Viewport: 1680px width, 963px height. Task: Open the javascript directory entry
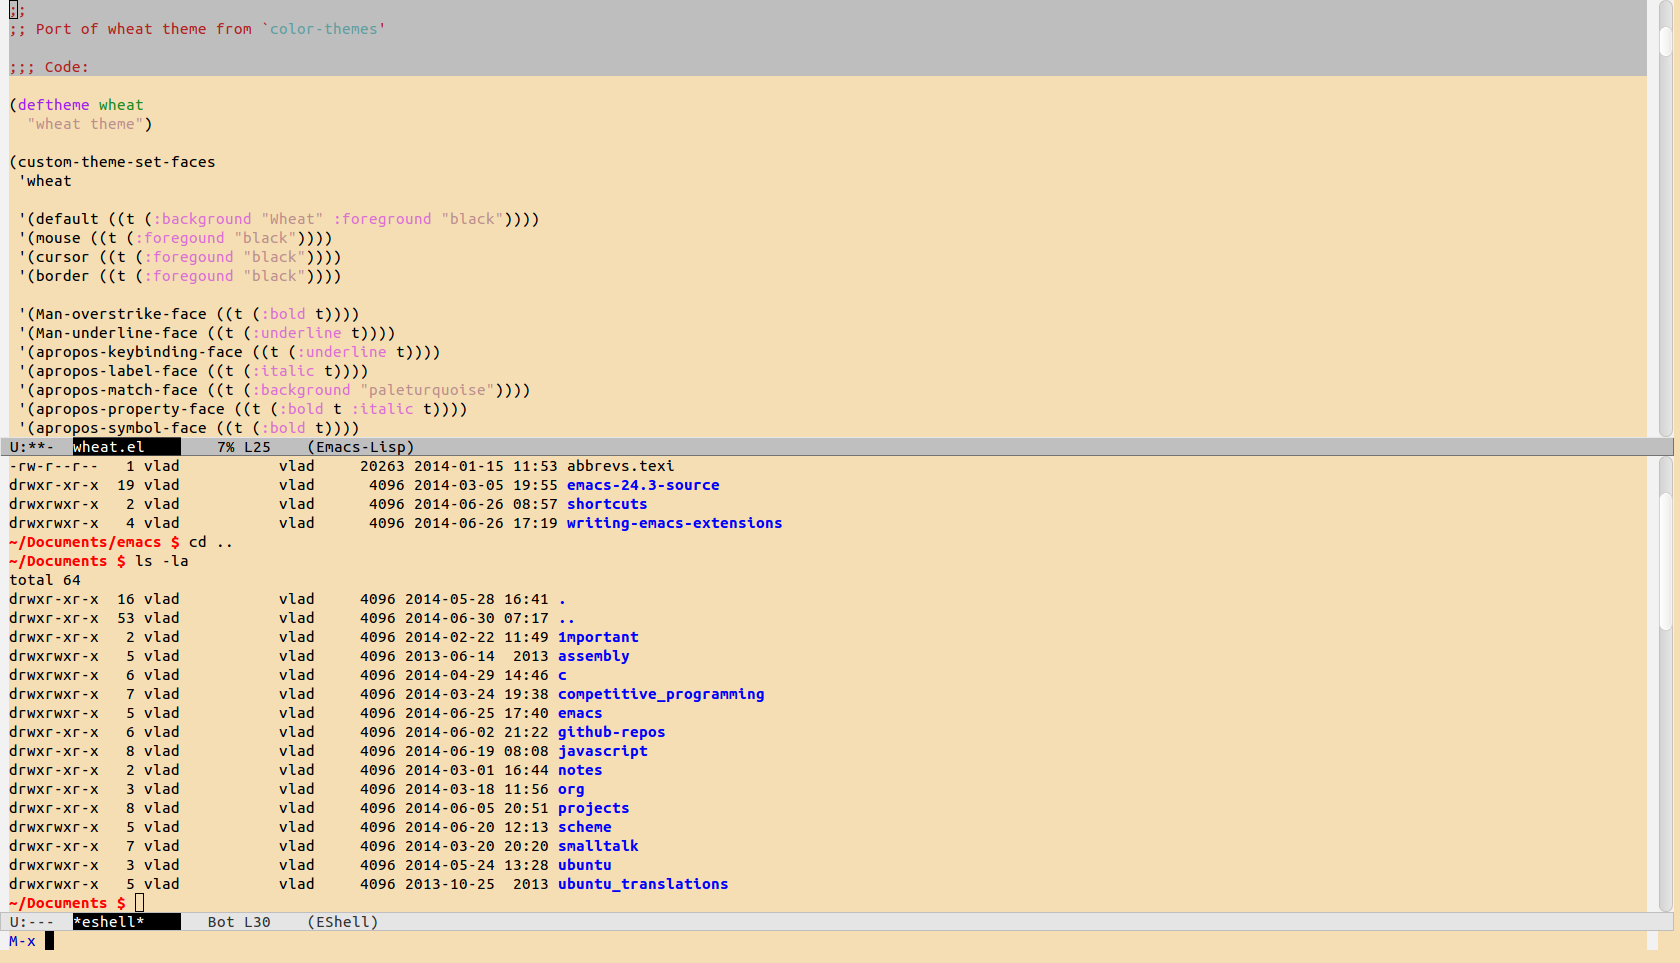[x=603, y=751]
